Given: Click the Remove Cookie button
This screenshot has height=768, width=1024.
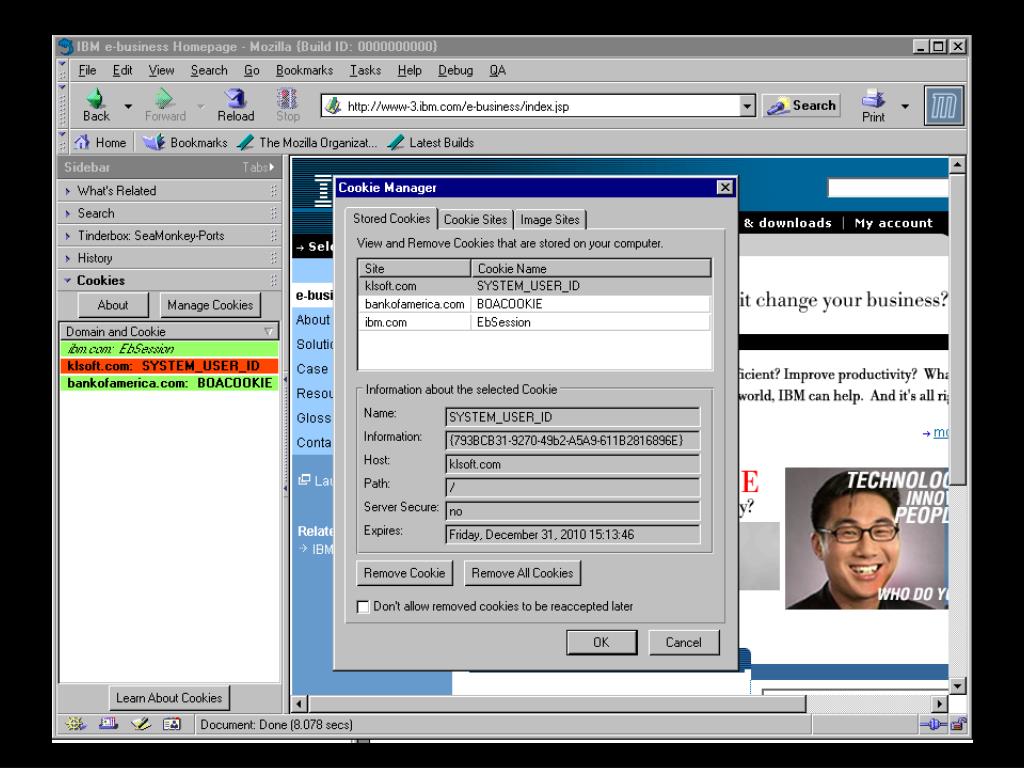Looking at the screenshot, I should point(404,573).
